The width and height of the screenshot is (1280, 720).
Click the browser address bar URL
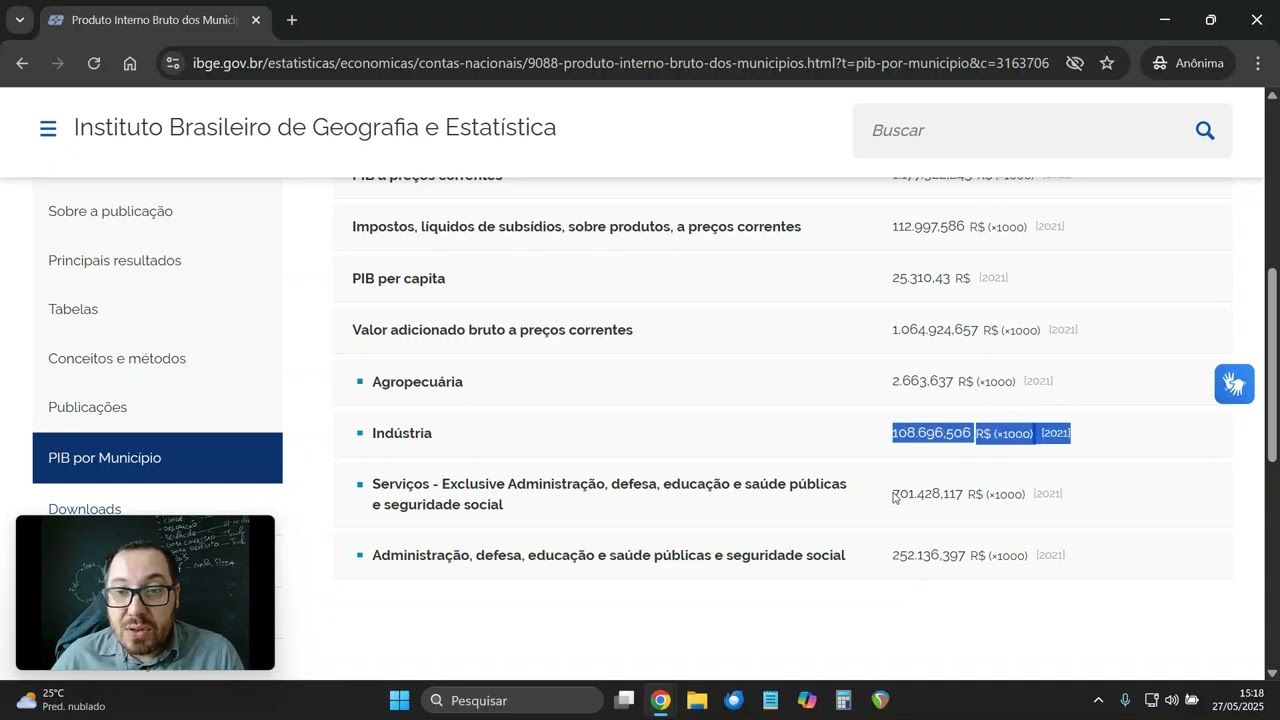point(620,63)
